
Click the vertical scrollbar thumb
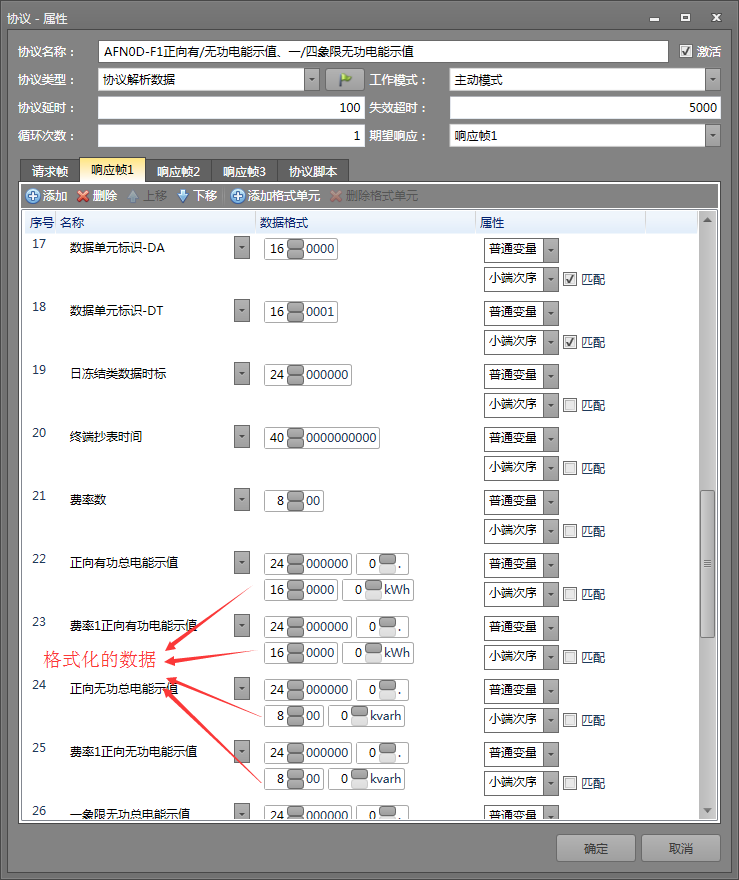[x=707, y=563]
